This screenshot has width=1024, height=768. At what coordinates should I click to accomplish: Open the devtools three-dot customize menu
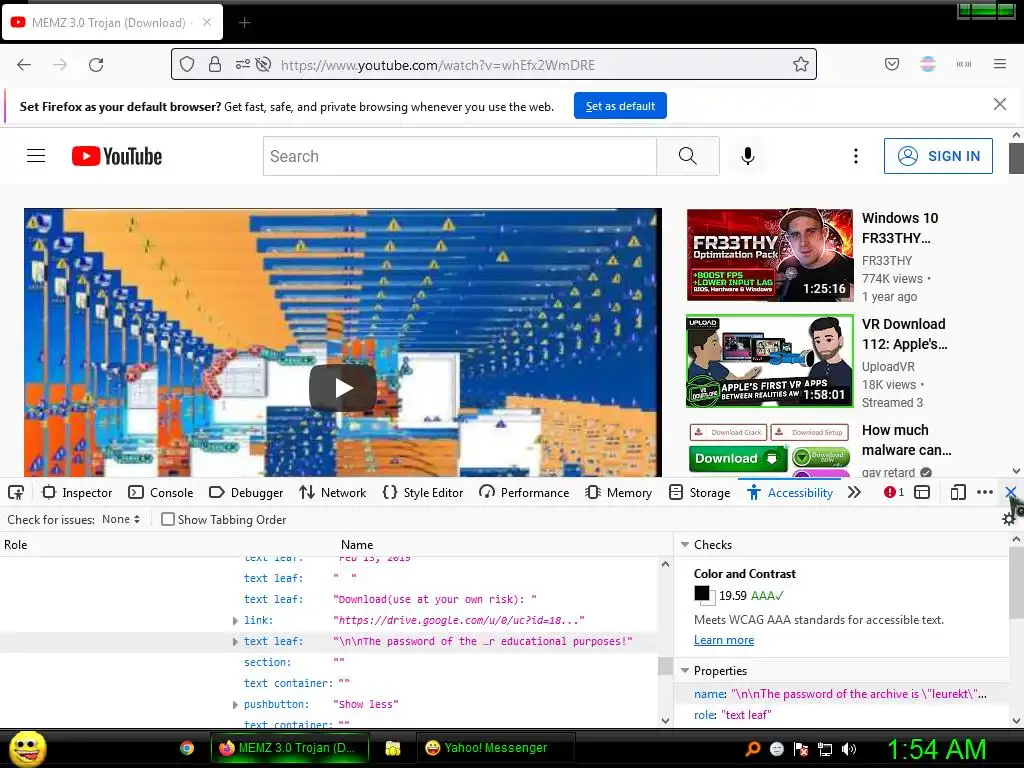(x=985, y=492)
